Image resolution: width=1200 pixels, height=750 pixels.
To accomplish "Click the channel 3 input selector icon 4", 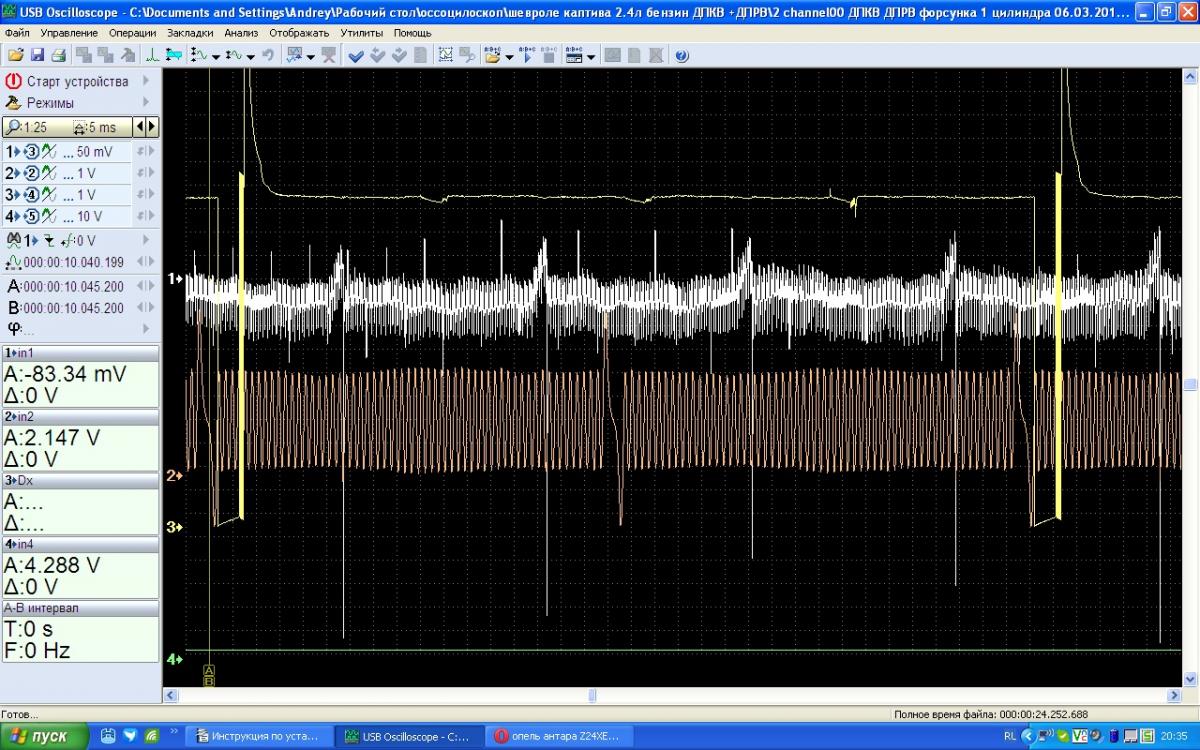I will [32, 195].
